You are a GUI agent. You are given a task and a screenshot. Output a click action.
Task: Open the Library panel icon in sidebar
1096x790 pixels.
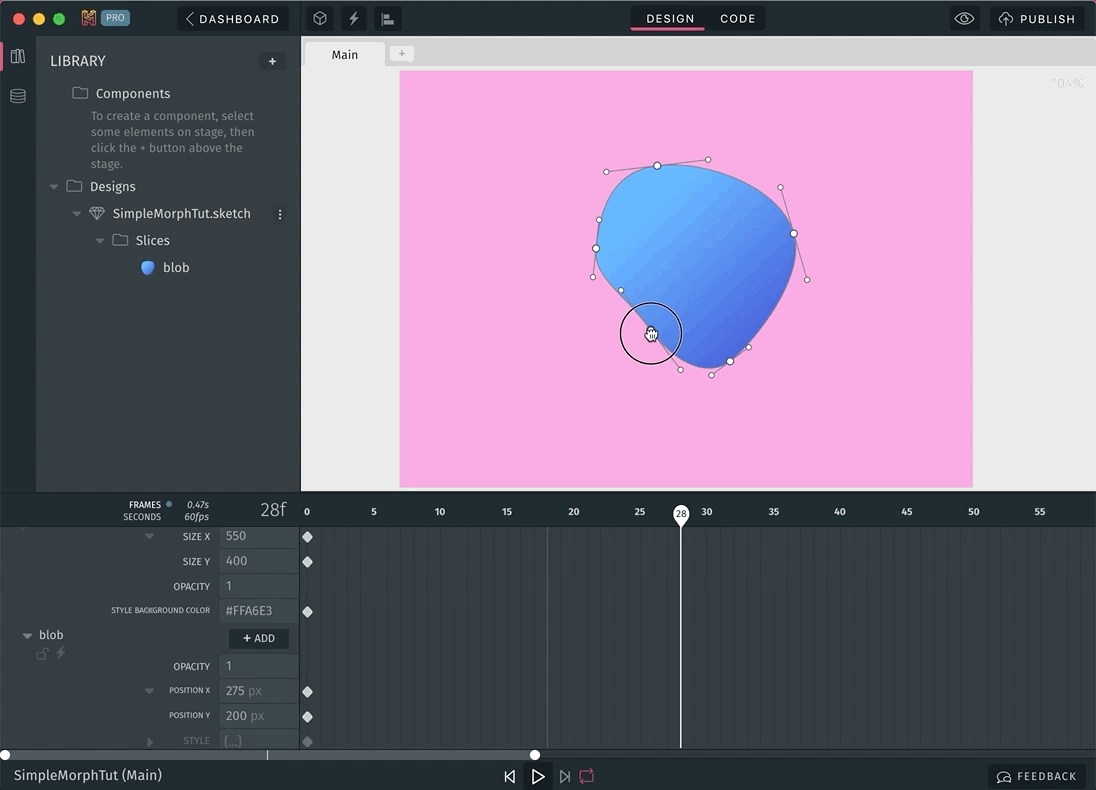coord(18,56)
